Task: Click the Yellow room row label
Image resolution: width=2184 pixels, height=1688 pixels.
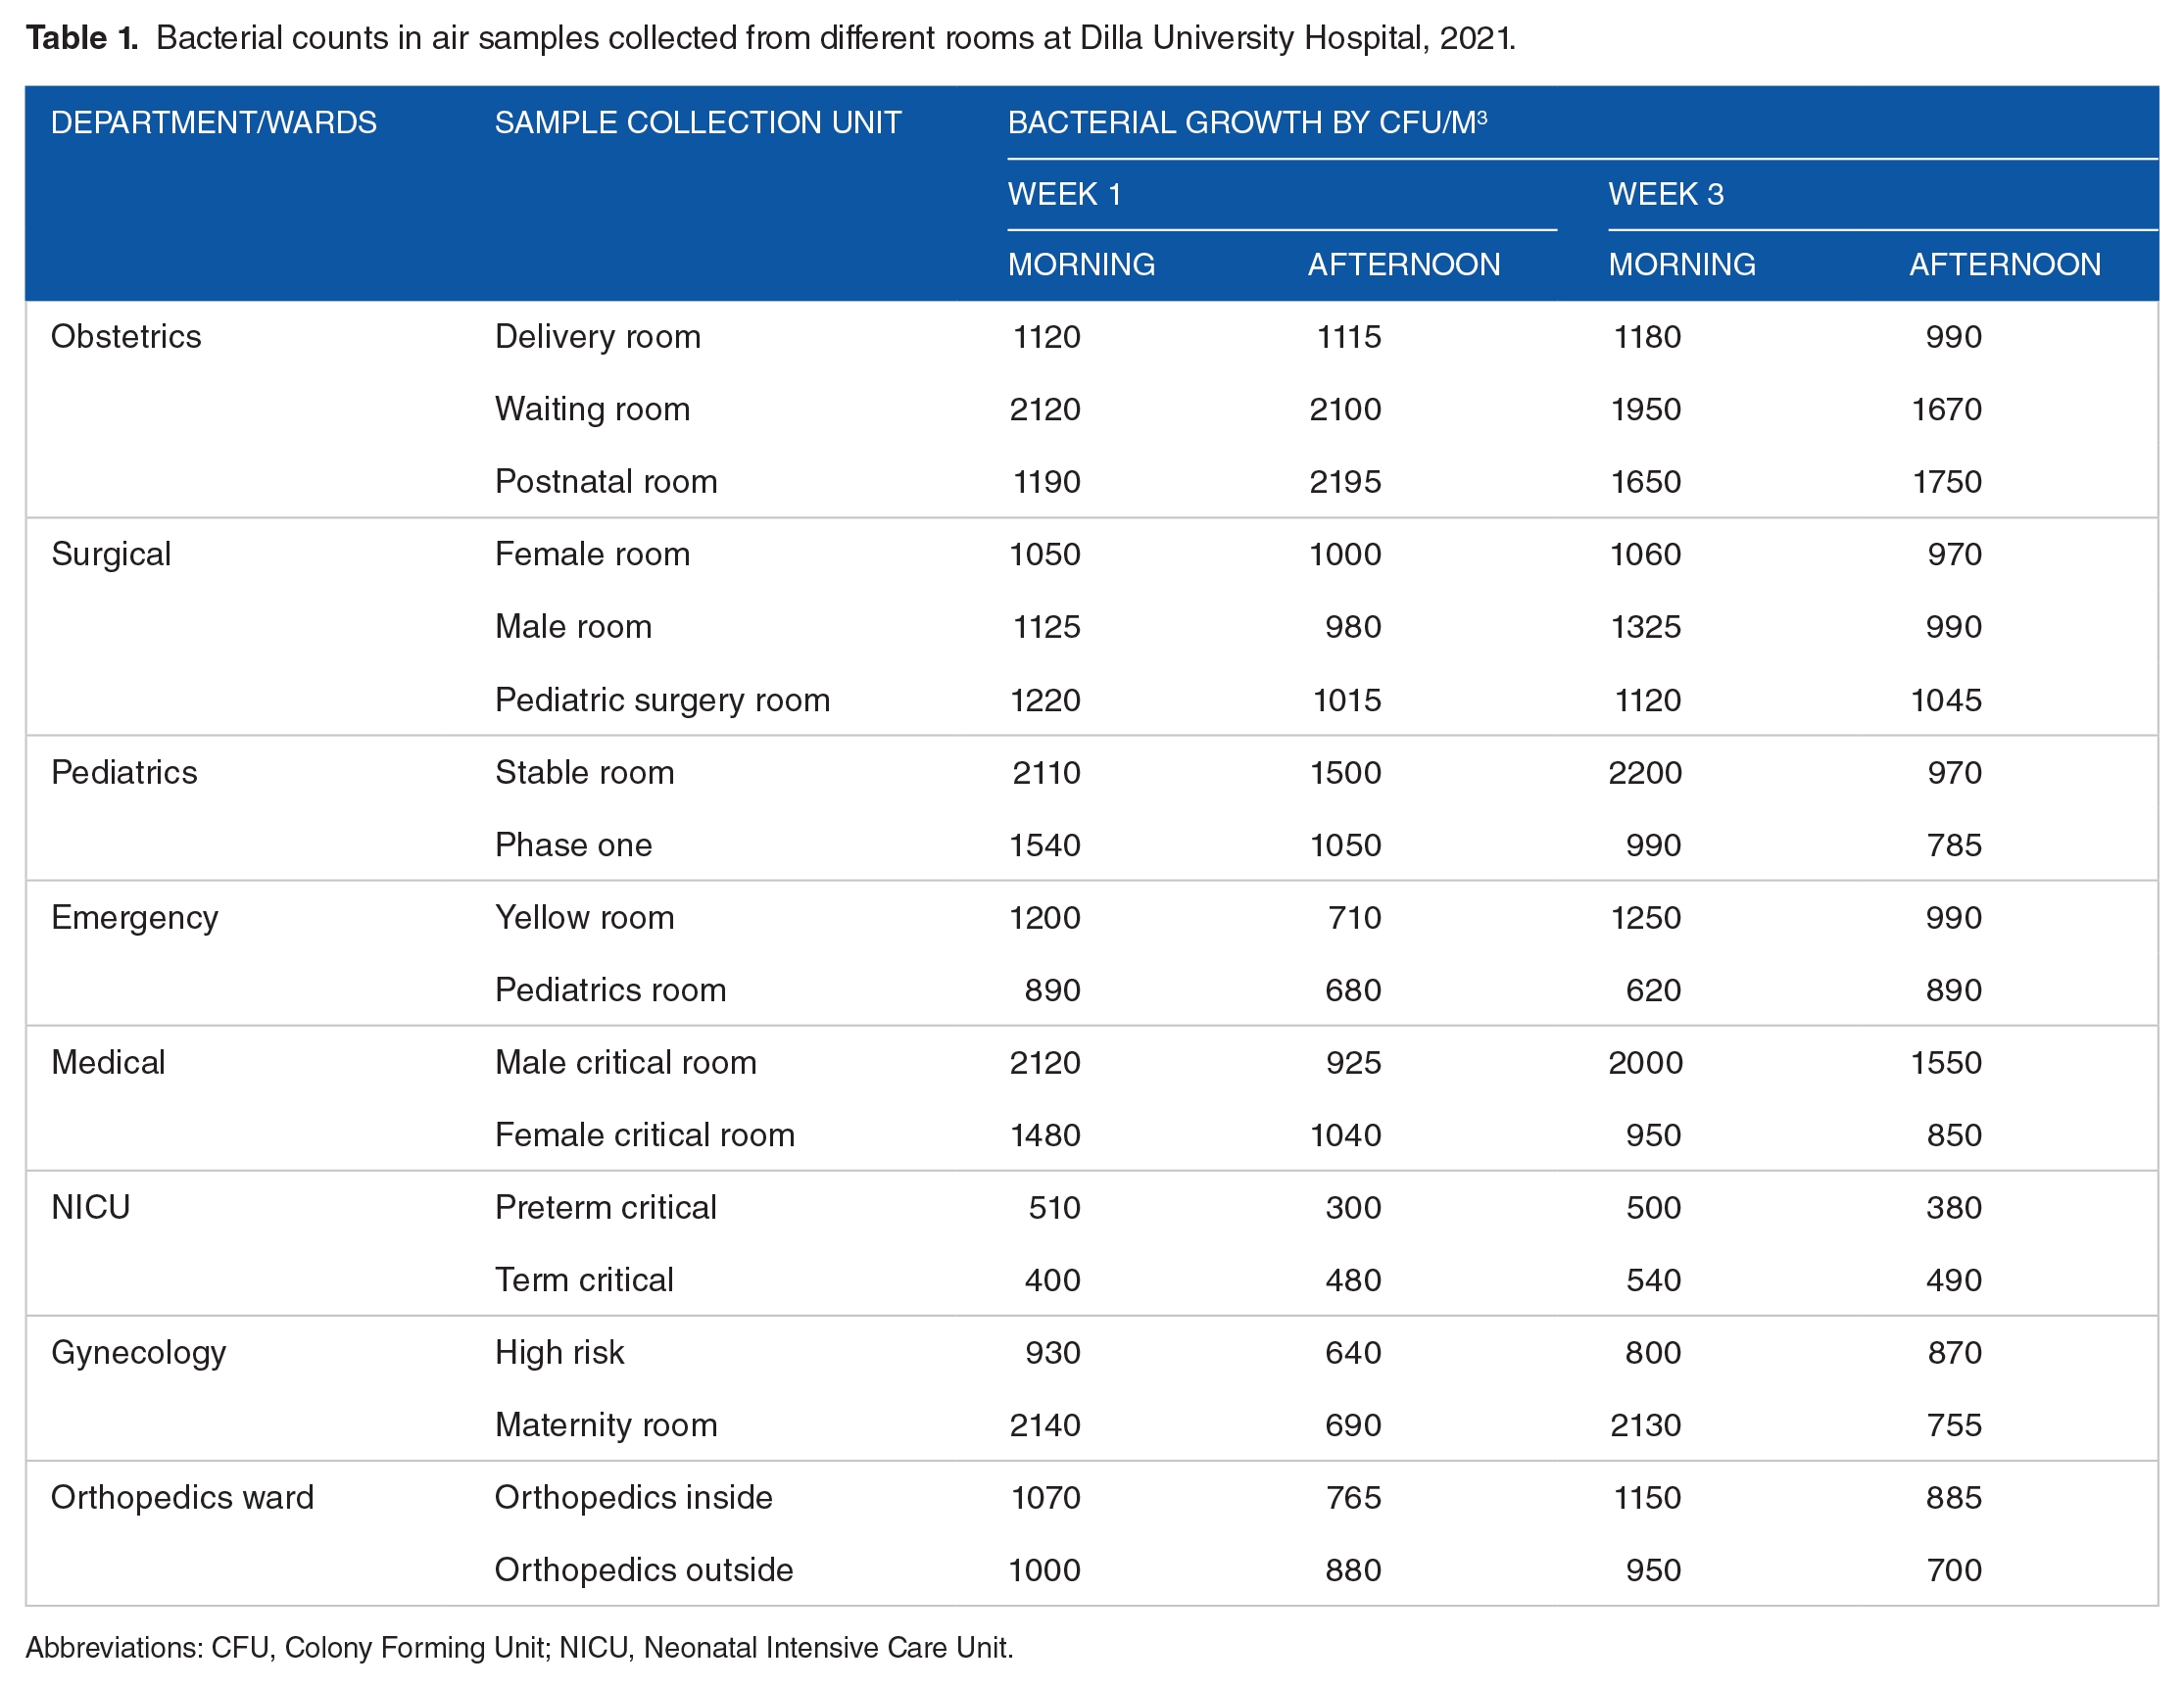Action: [x=584, y=917]
